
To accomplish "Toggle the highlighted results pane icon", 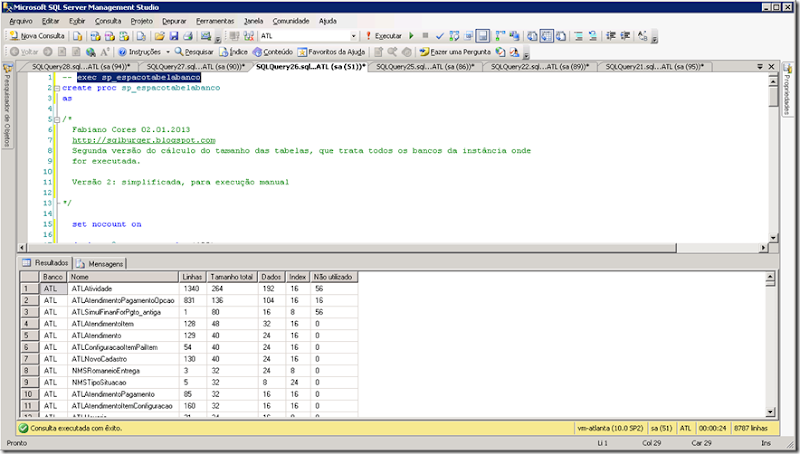I will coord(483,36).
